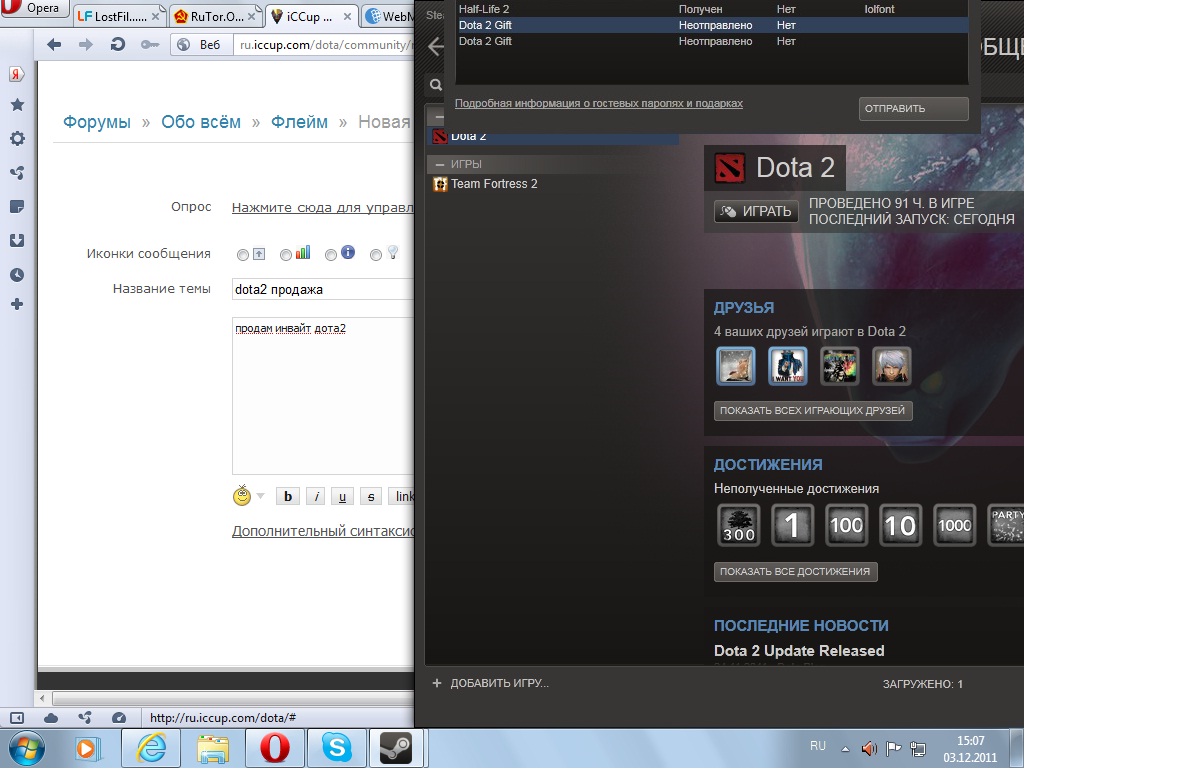Screen dimensions: 1200x772
Task: Switch to the WebM browser tab
Action: pos(387,16)
